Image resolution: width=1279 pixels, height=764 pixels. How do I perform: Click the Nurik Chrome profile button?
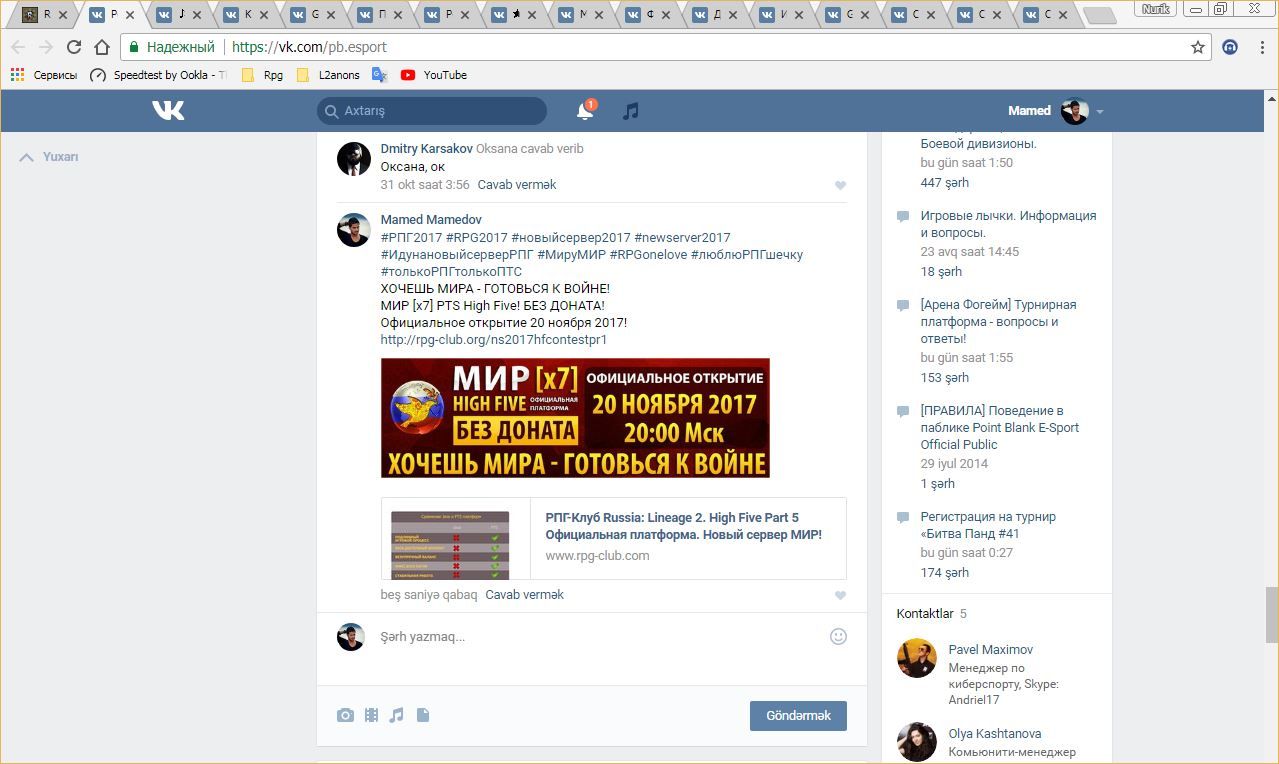pyautogui.click(x=1155, y=9)
